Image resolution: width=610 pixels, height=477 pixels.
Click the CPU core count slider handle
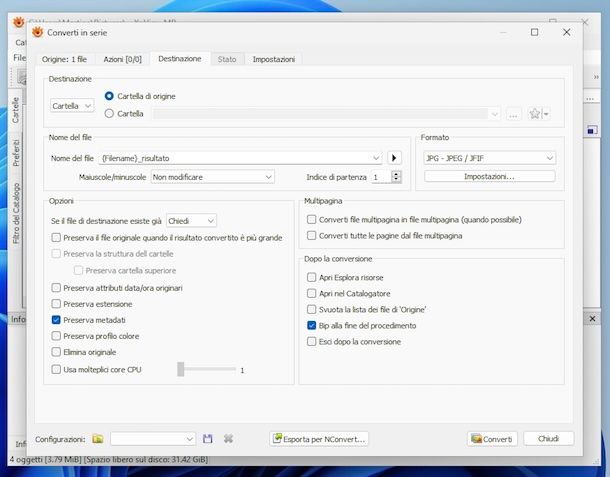point(181,369)
